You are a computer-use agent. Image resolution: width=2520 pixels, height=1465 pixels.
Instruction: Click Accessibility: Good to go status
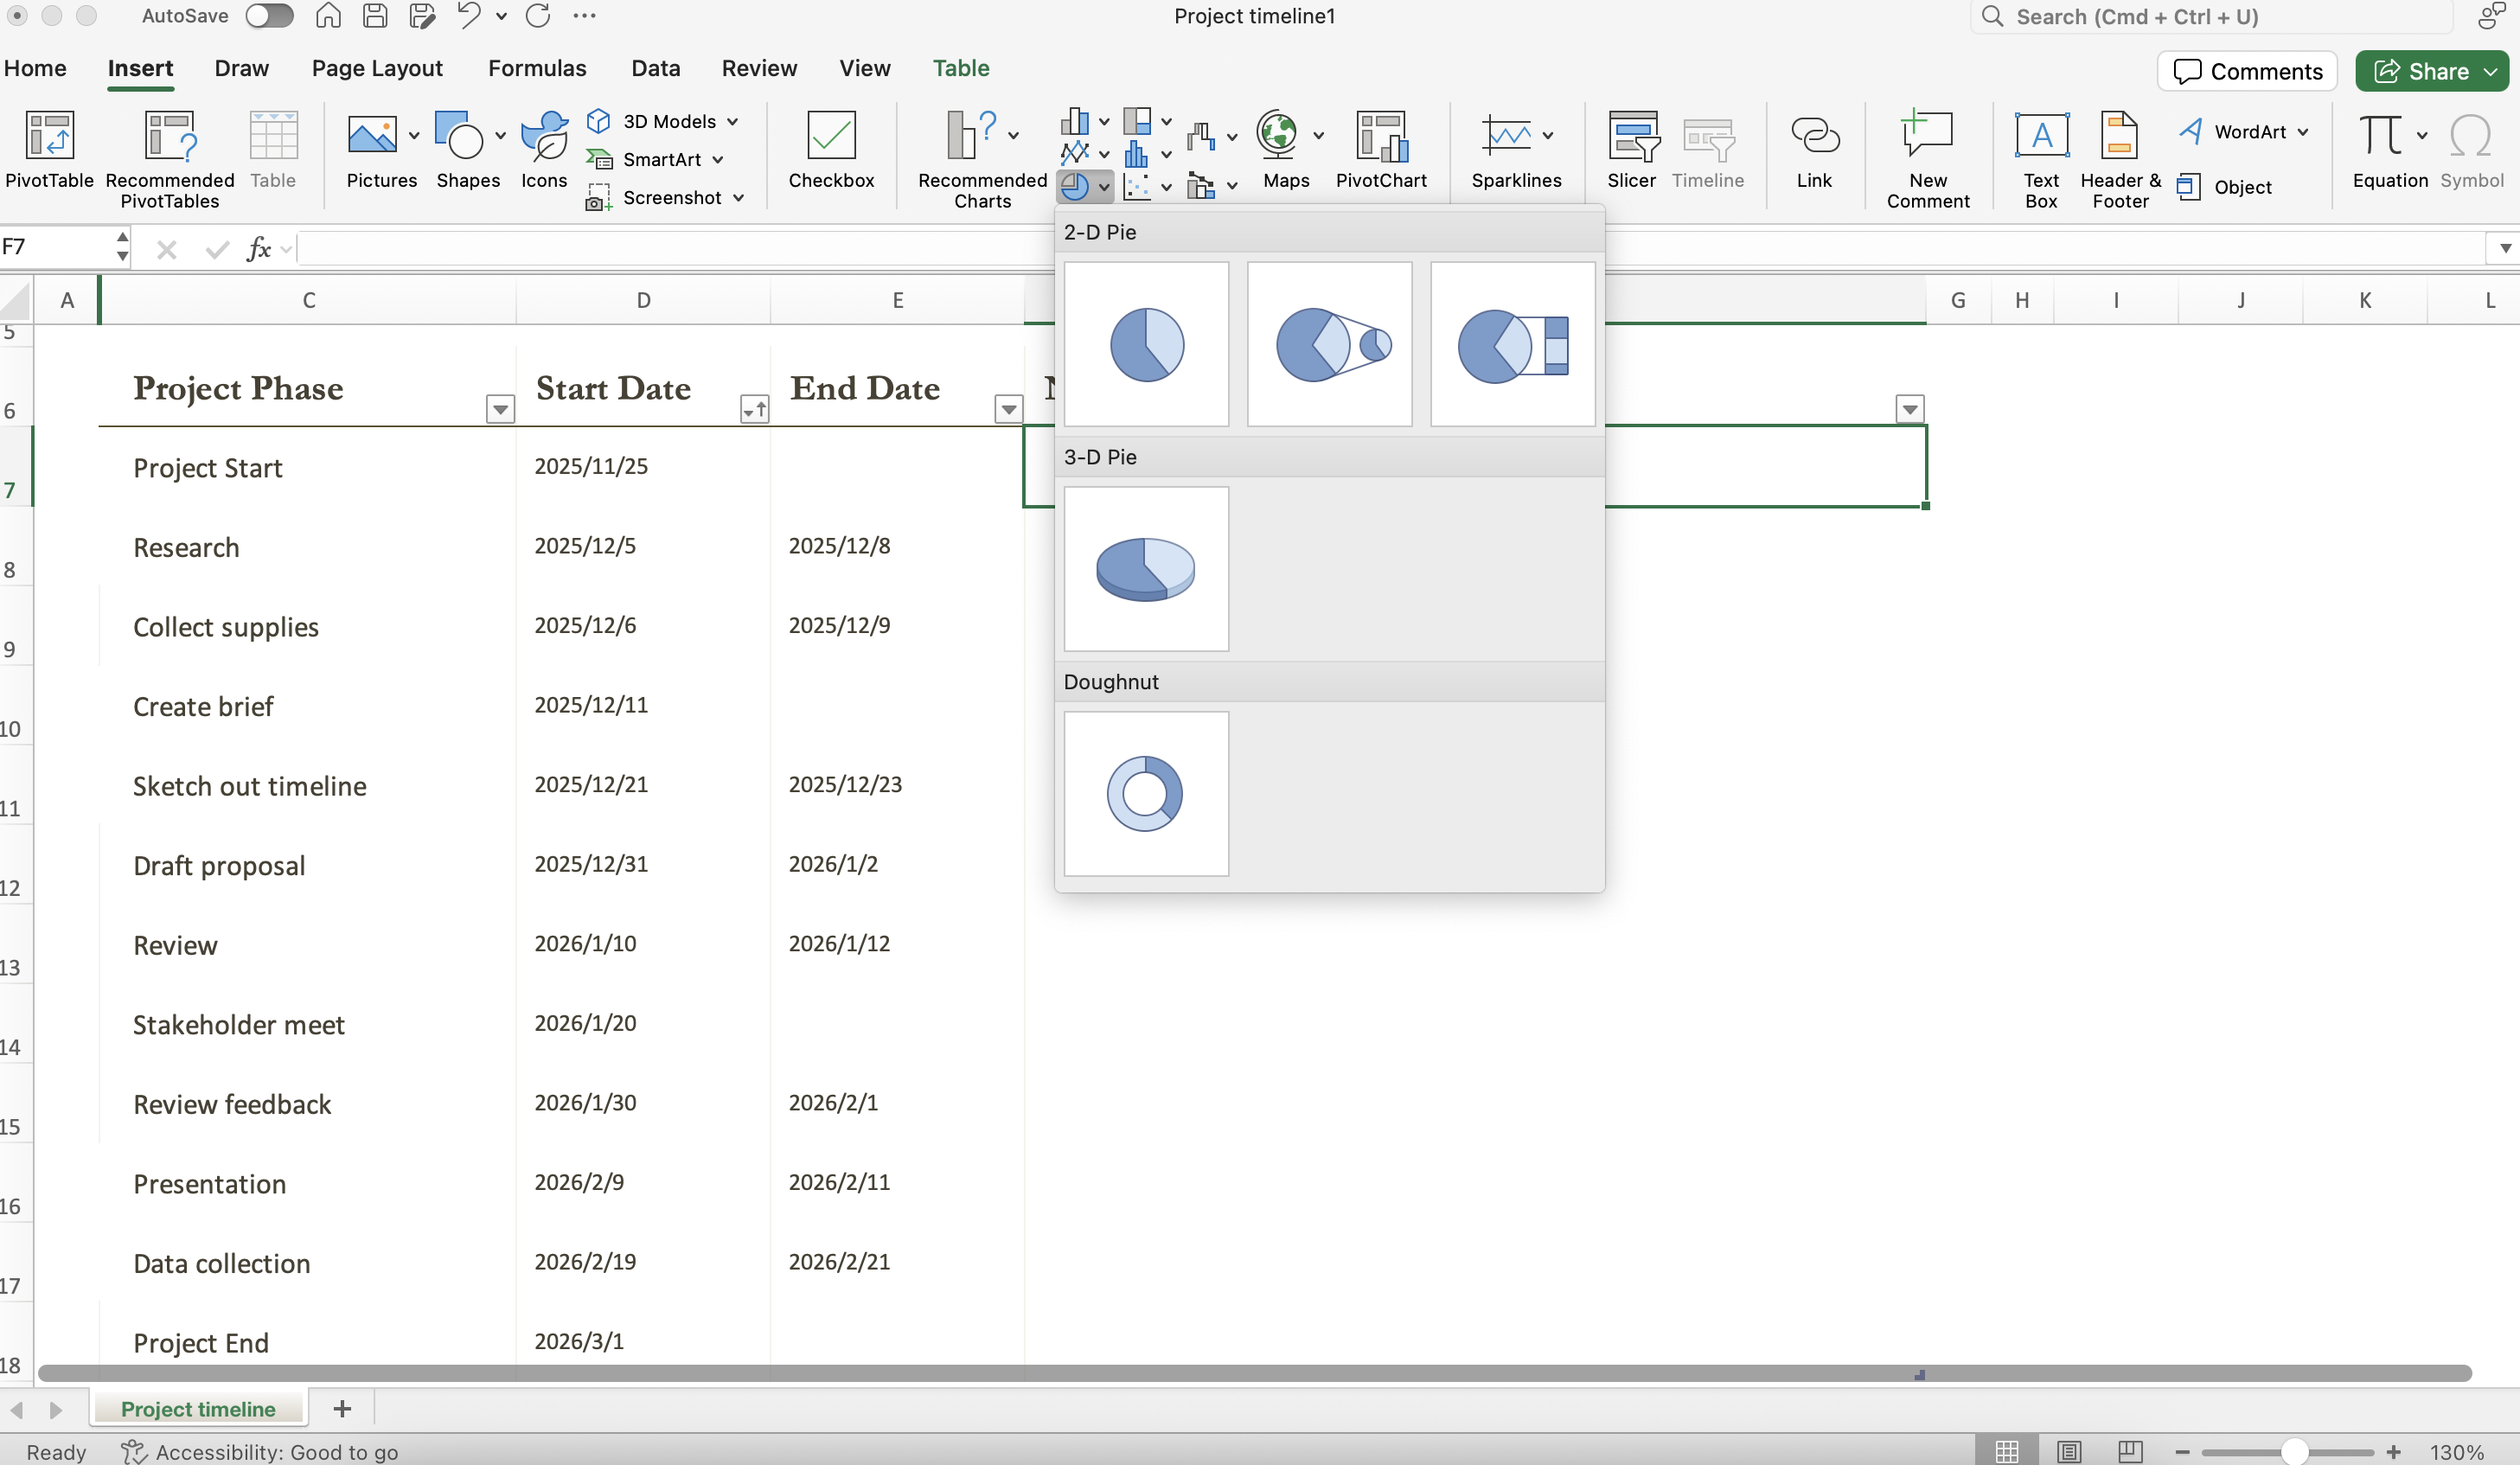(260, 1451)
